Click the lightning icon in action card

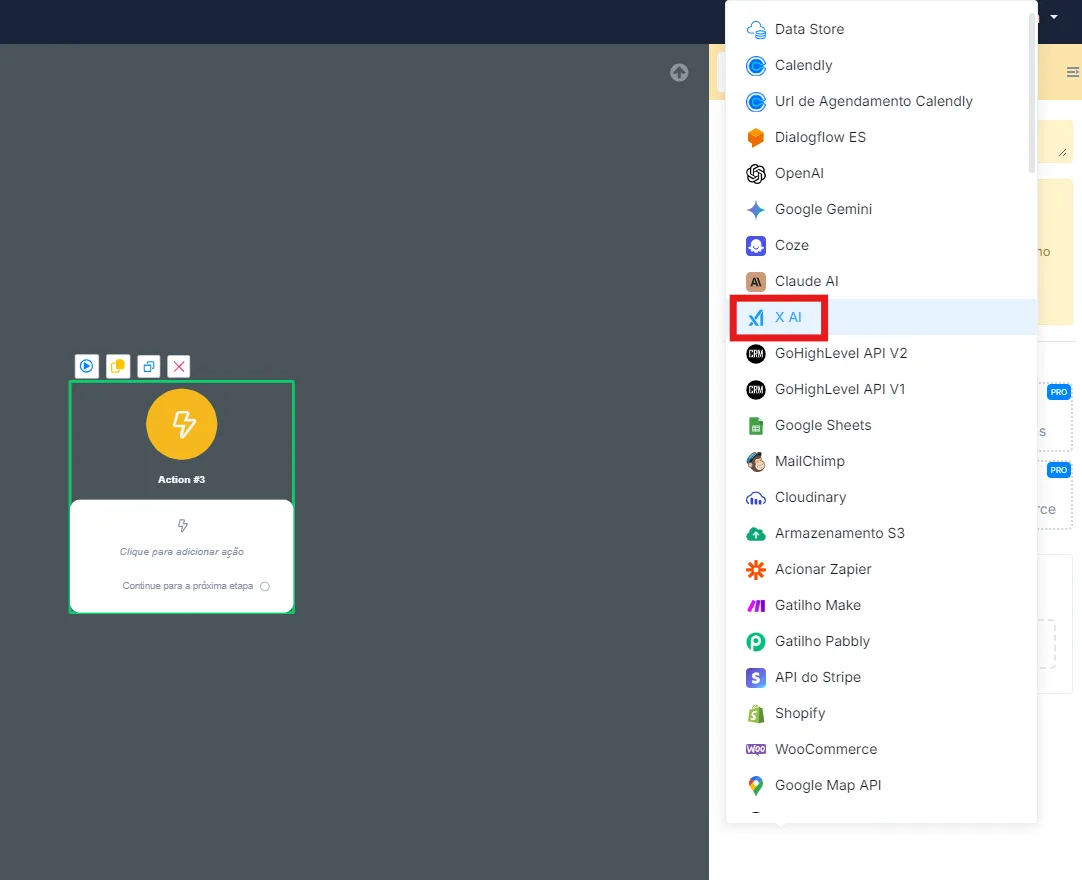click(182, 526)
